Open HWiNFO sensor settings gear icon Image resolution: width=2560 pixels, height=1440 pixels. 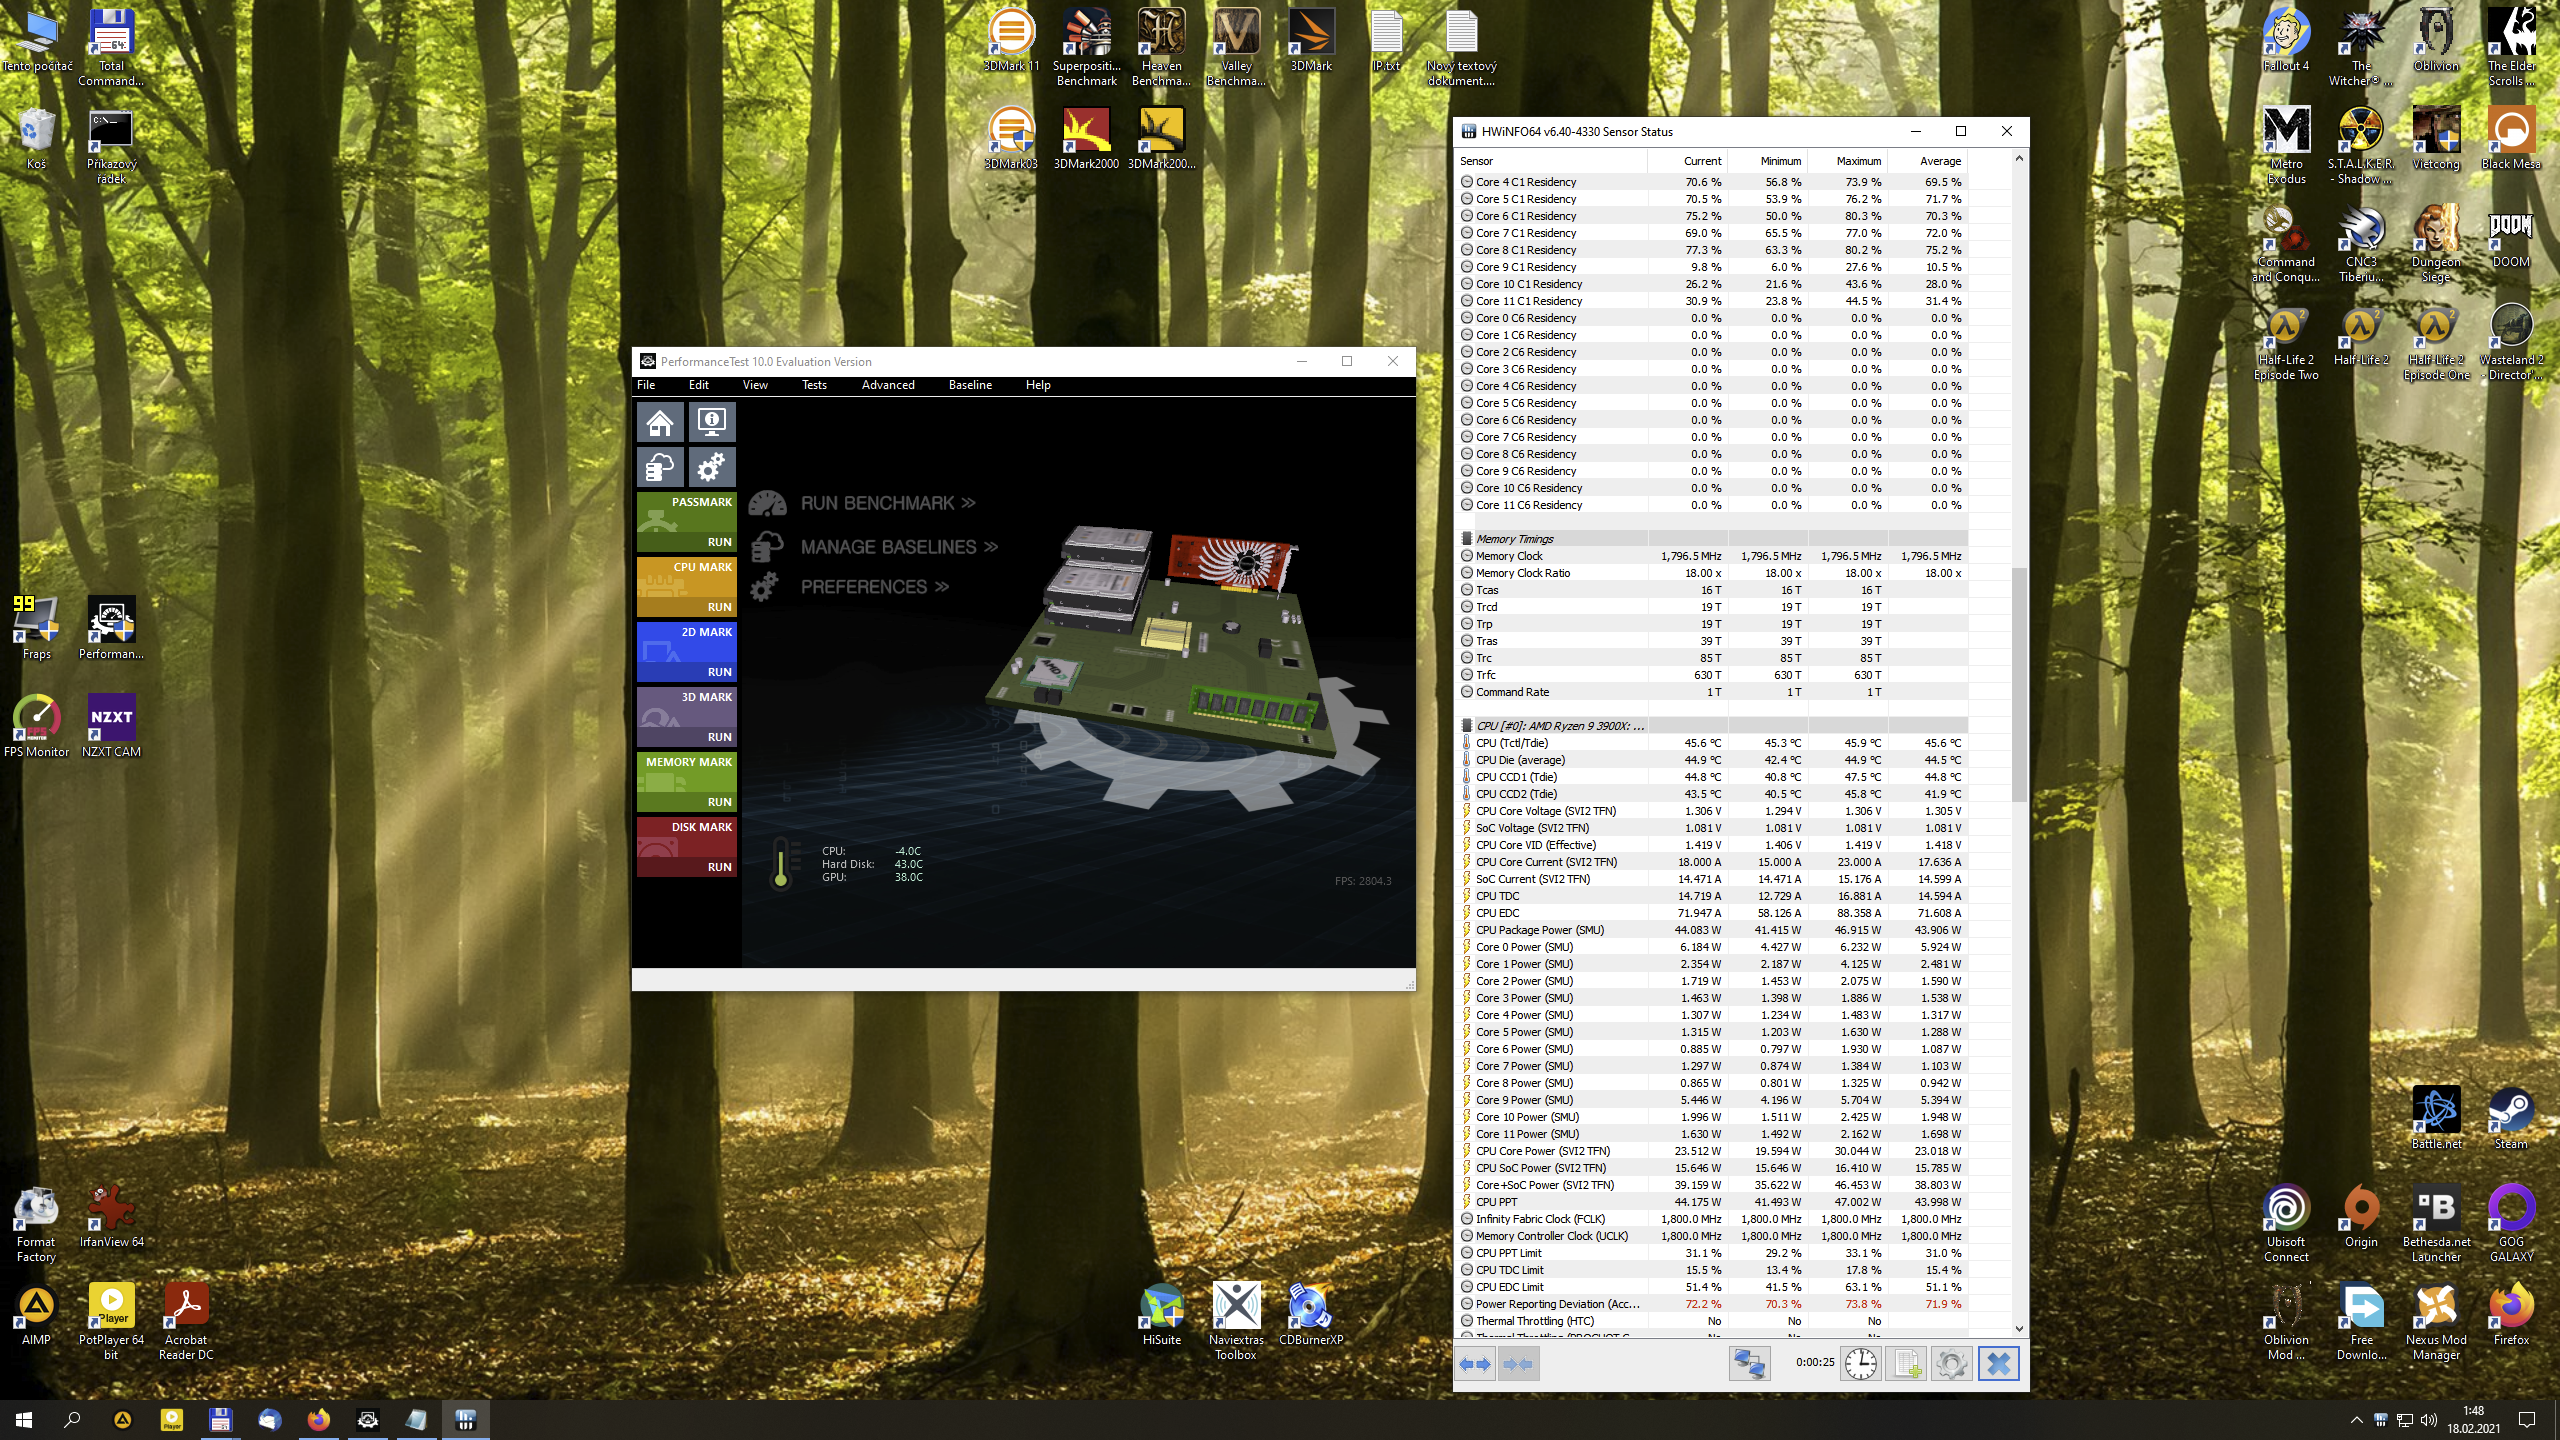pyautogui.click(x=1951, y=1364)
